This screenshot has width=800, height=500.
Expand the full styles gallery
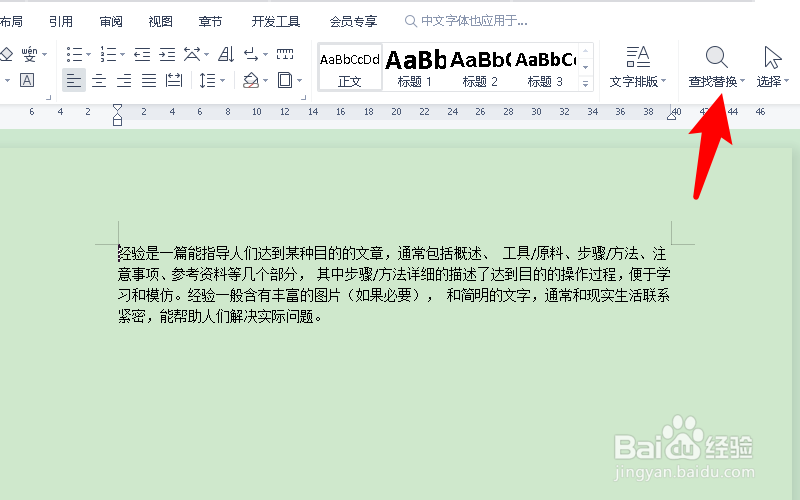click(586, 84)
